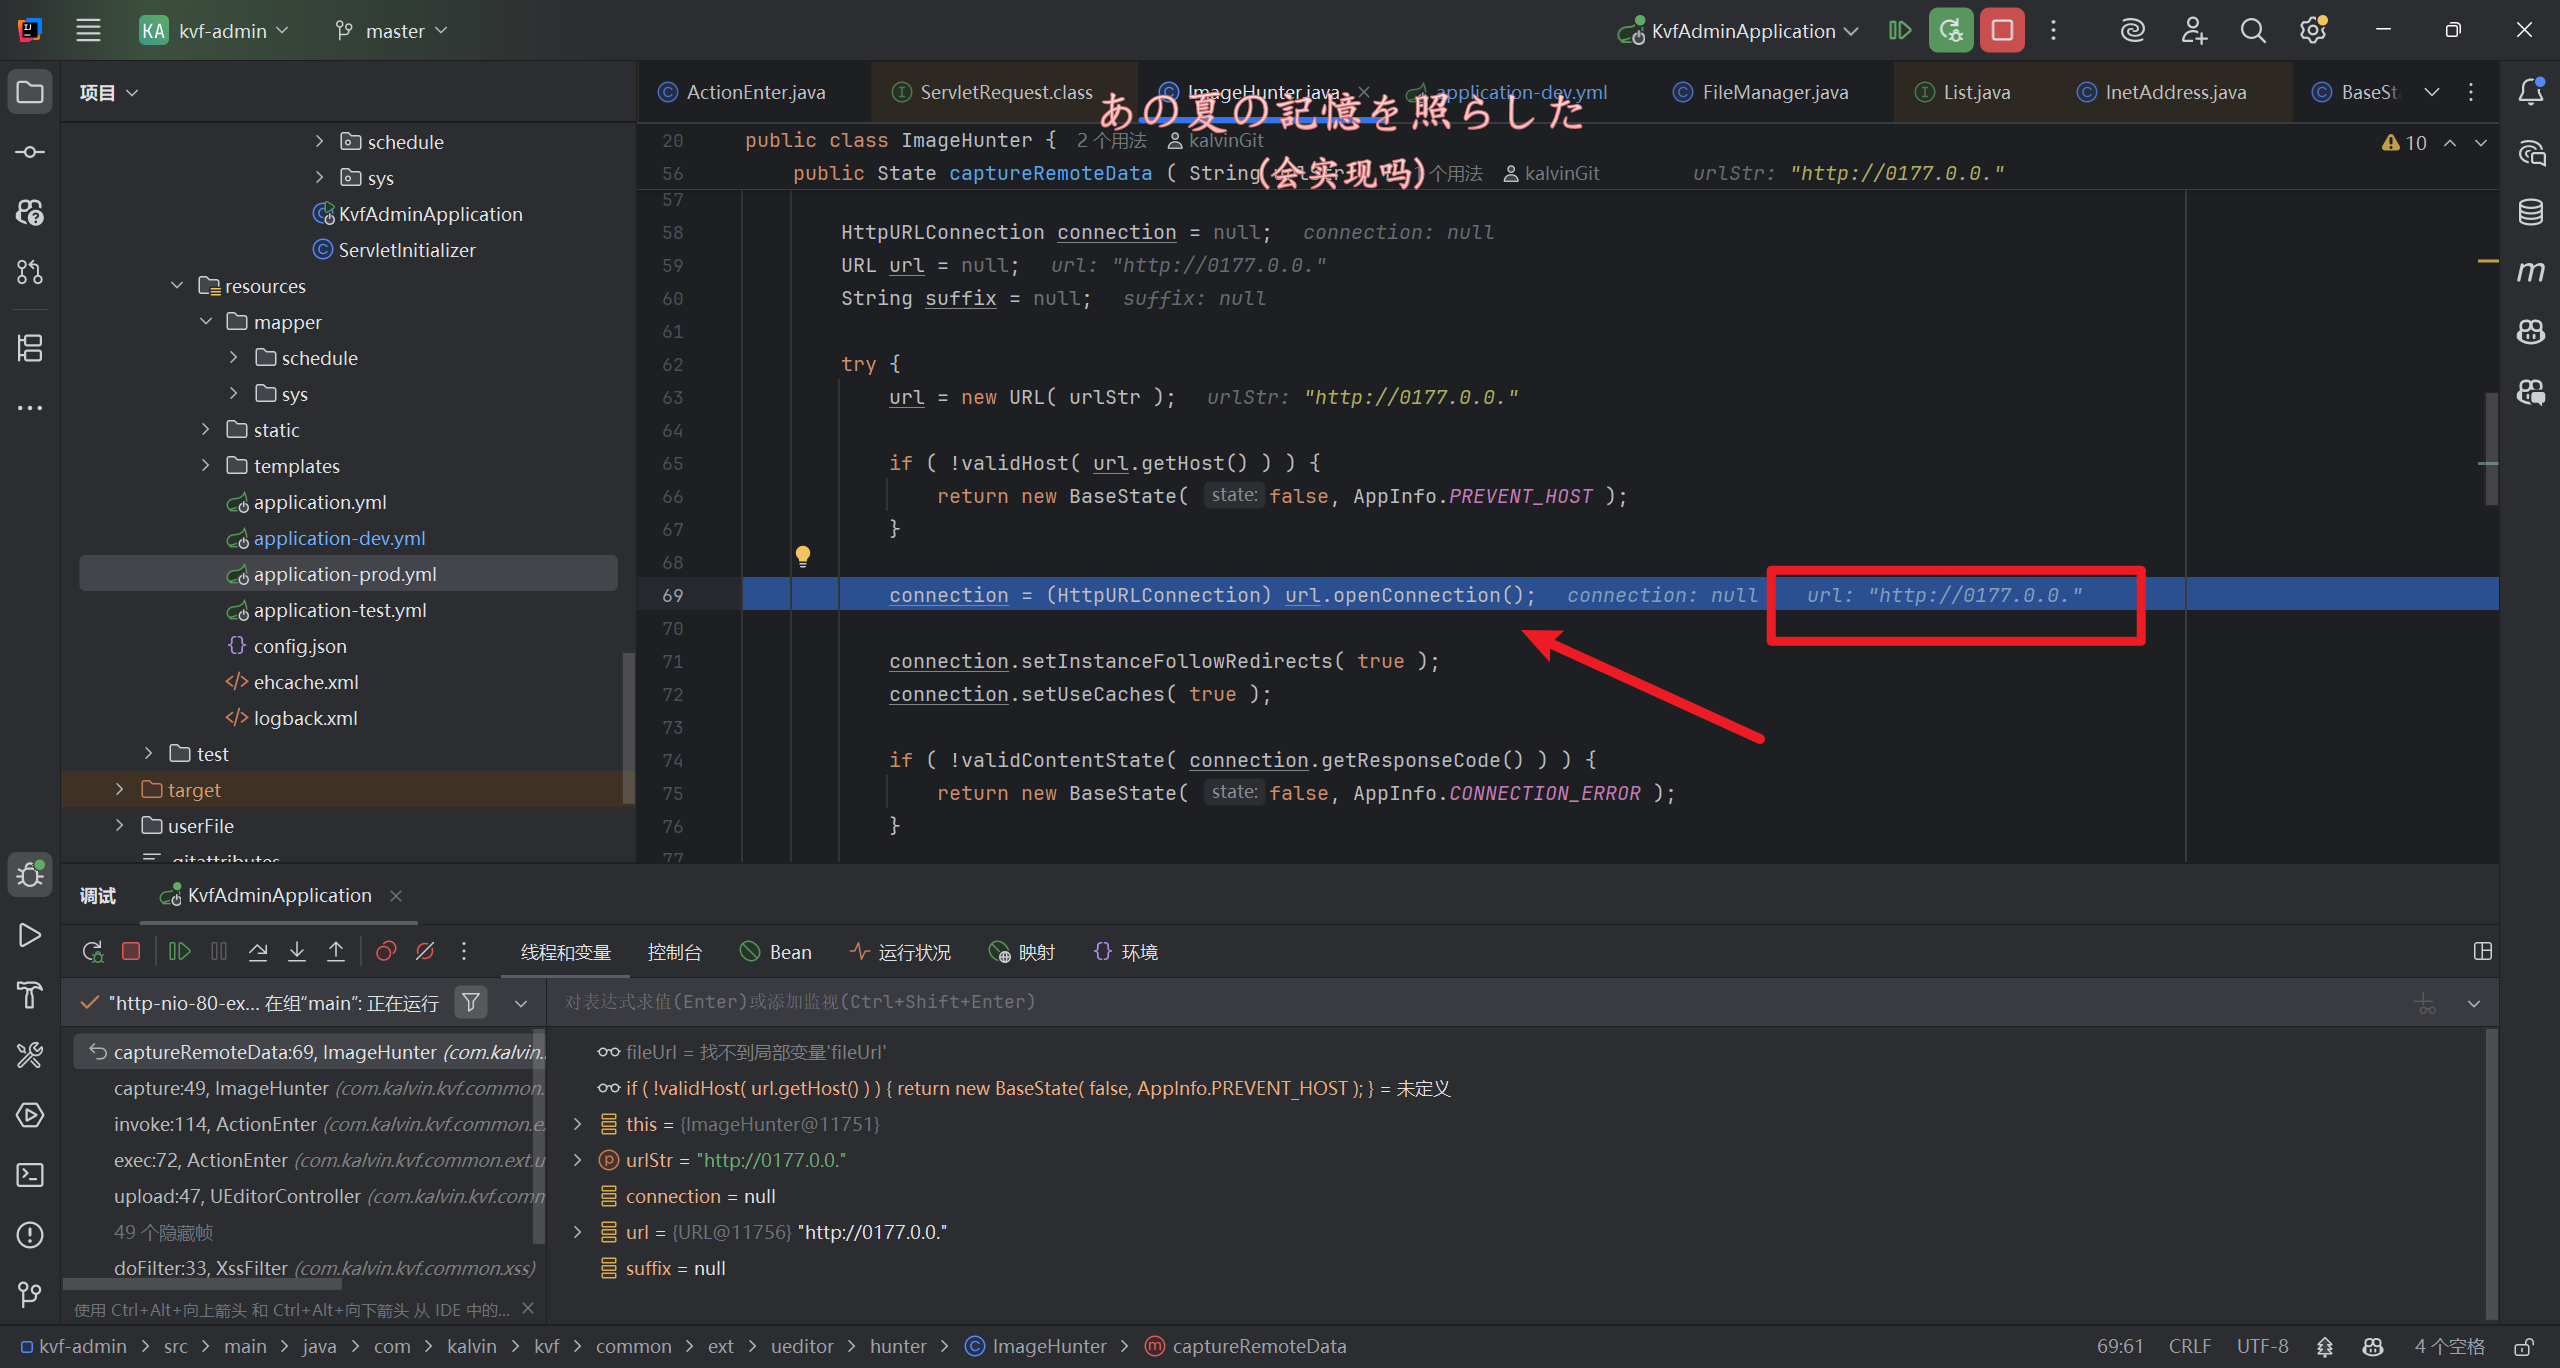2560x1368 pixels.
Task: Open the 环境 environment tab
Action: tap(1126, 952)
